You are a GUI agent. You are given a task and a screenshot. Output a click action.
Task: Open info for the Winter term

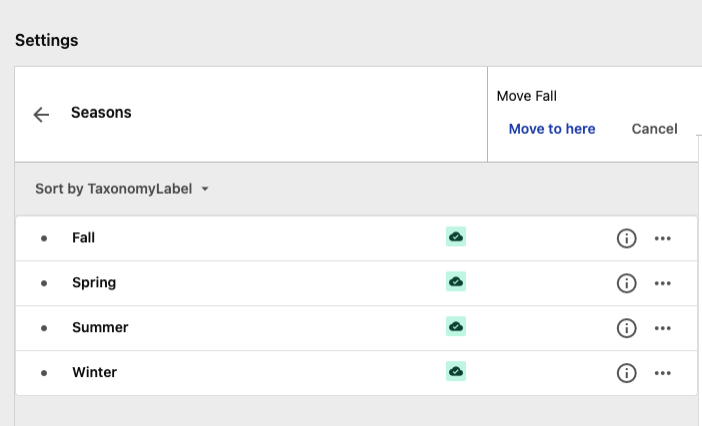click(x=626, y=372)
